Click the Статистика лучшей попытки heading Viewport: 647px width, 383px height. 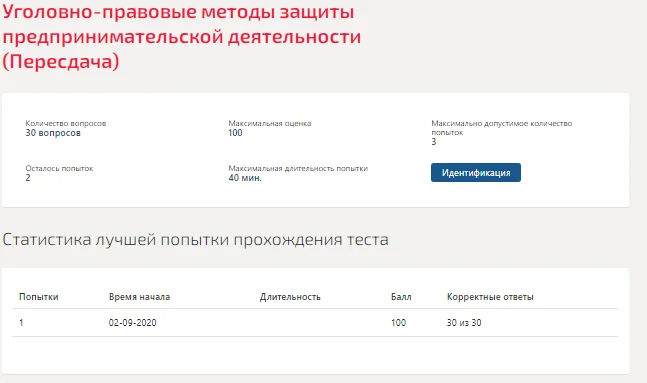click(196, 240)
